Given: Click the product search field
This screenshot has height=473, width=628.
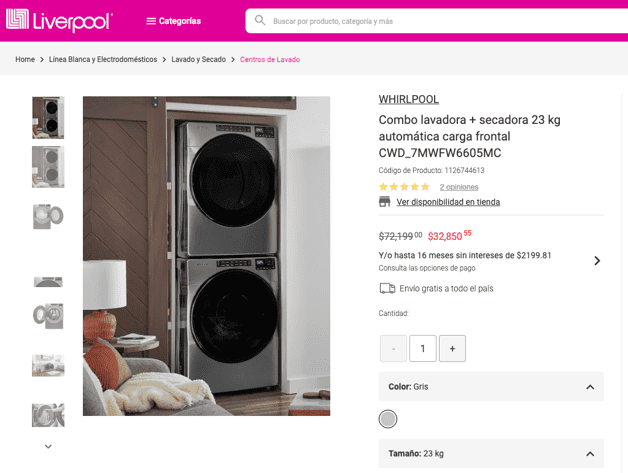Looking at the screenshot, I should (420, 21).
